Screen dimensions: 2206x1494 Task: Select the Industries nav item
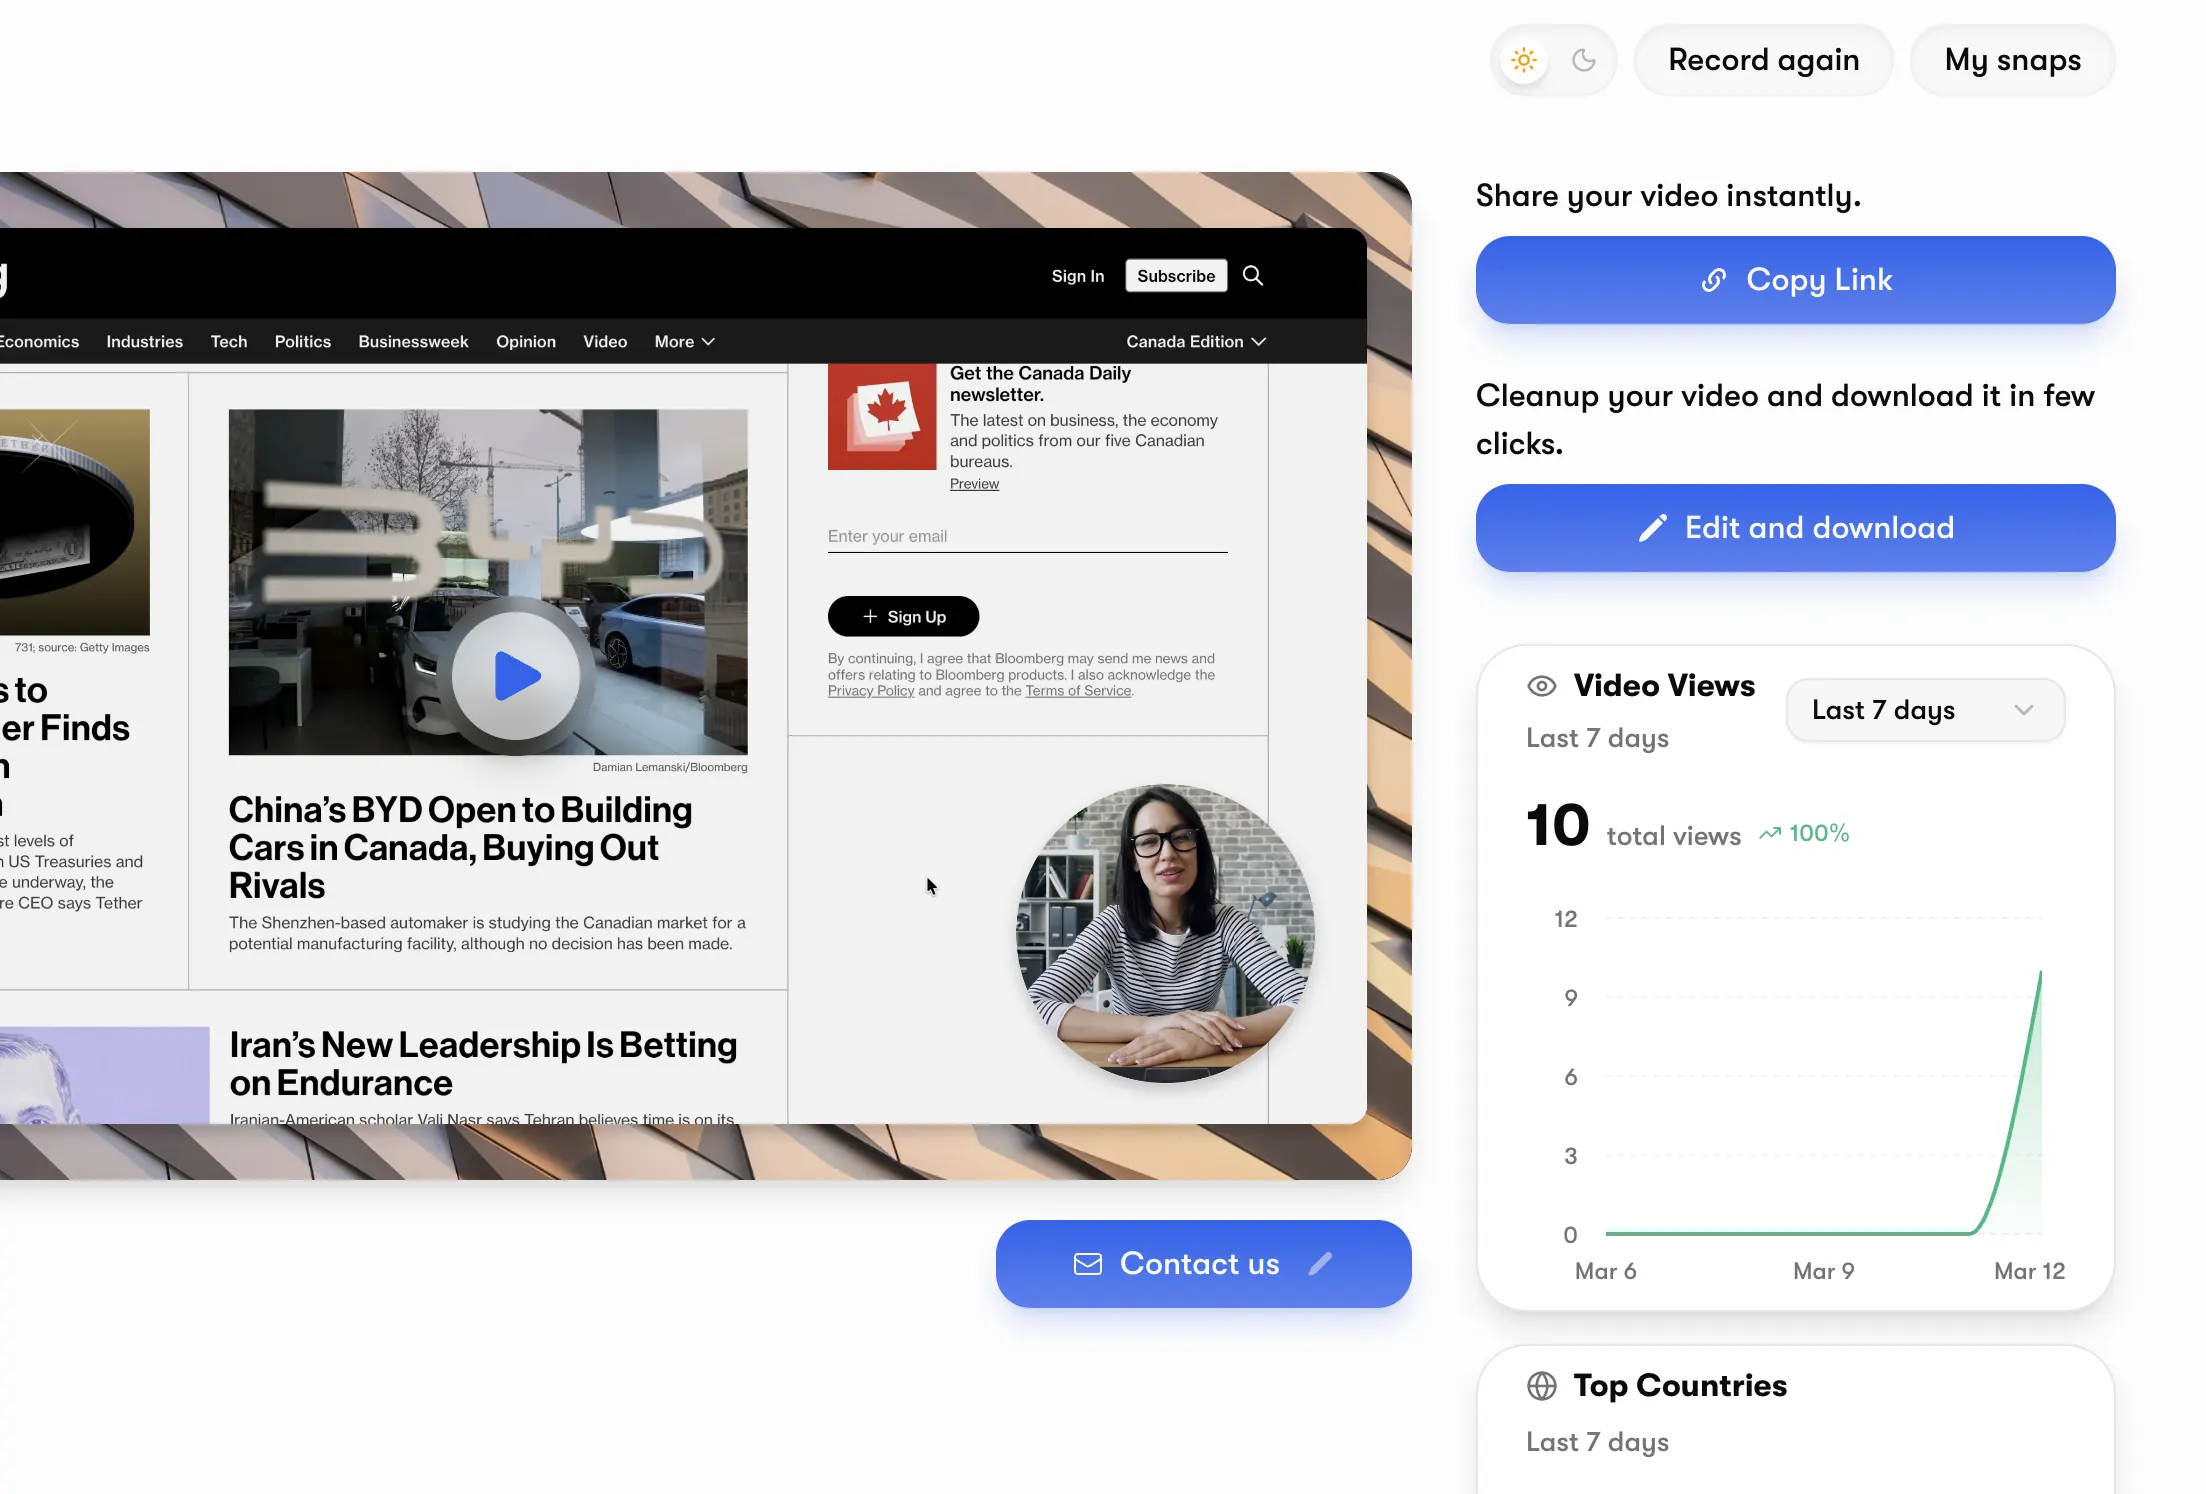145,342
